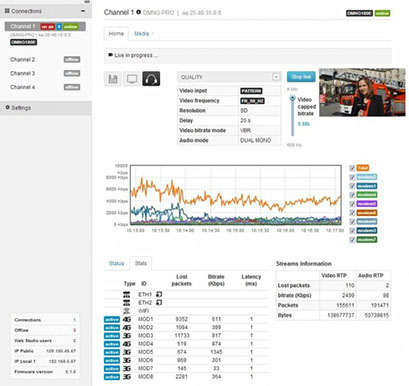Collapse the Connections panel with minus
This screenshot has height=386, width=409.
click(x=83, y=11)
